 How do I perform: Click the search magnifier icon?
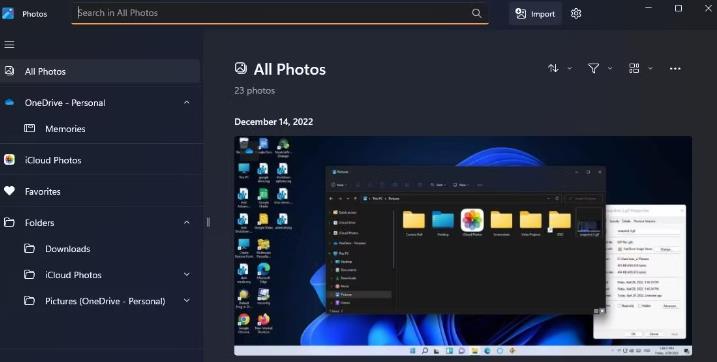[x=476, y=13]
